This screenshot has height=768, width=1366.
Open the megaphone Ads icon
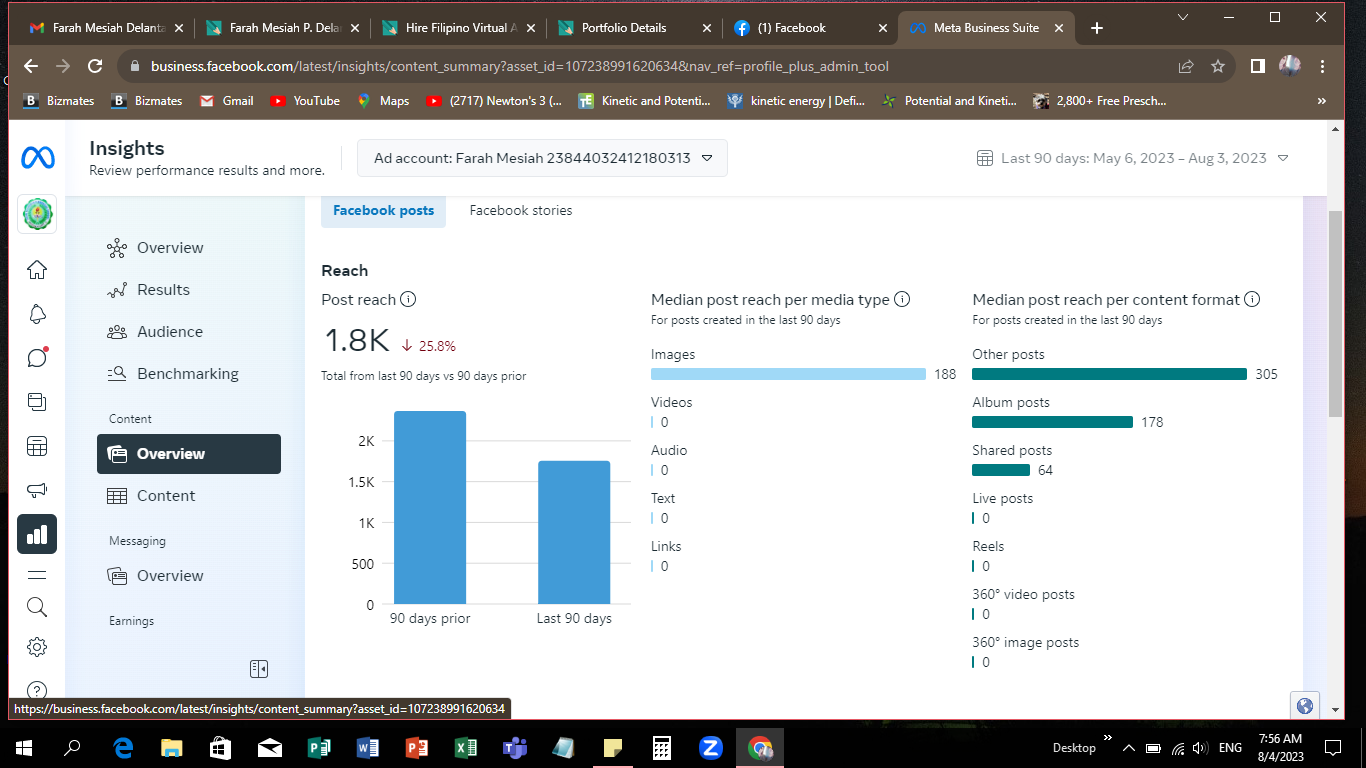pyautogui.click(x=37, y=491)
